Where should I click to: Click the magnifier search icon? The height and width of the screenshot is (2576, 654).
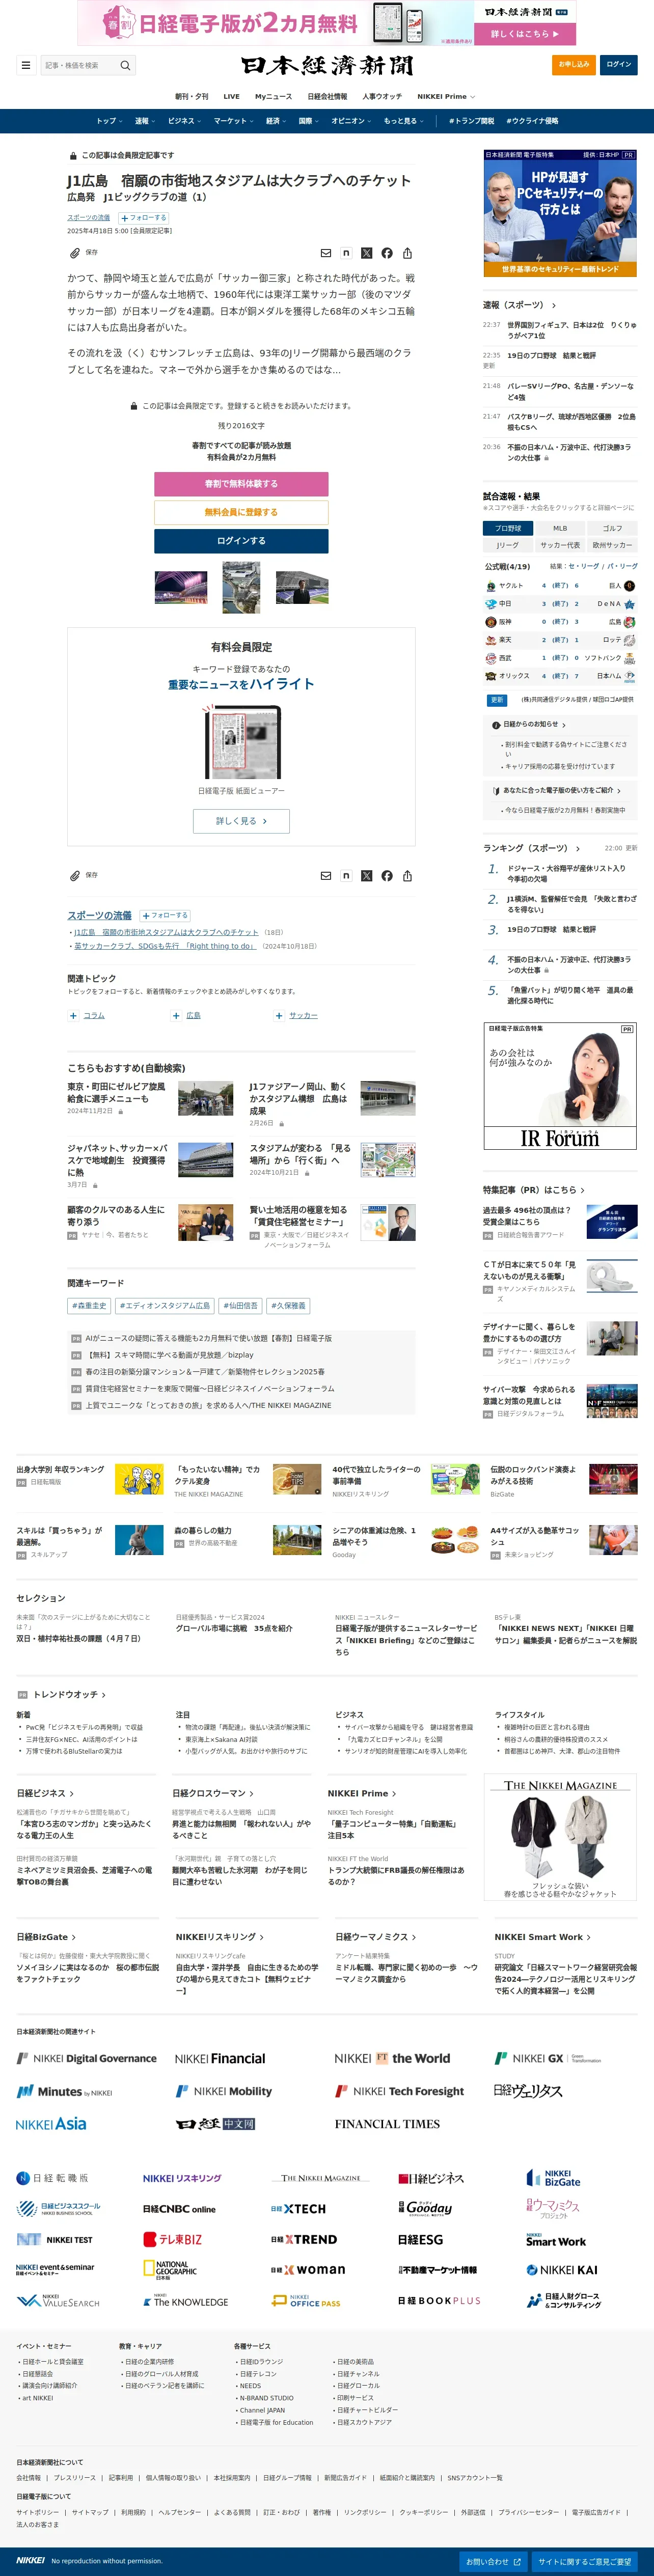(x=125, y=65)
